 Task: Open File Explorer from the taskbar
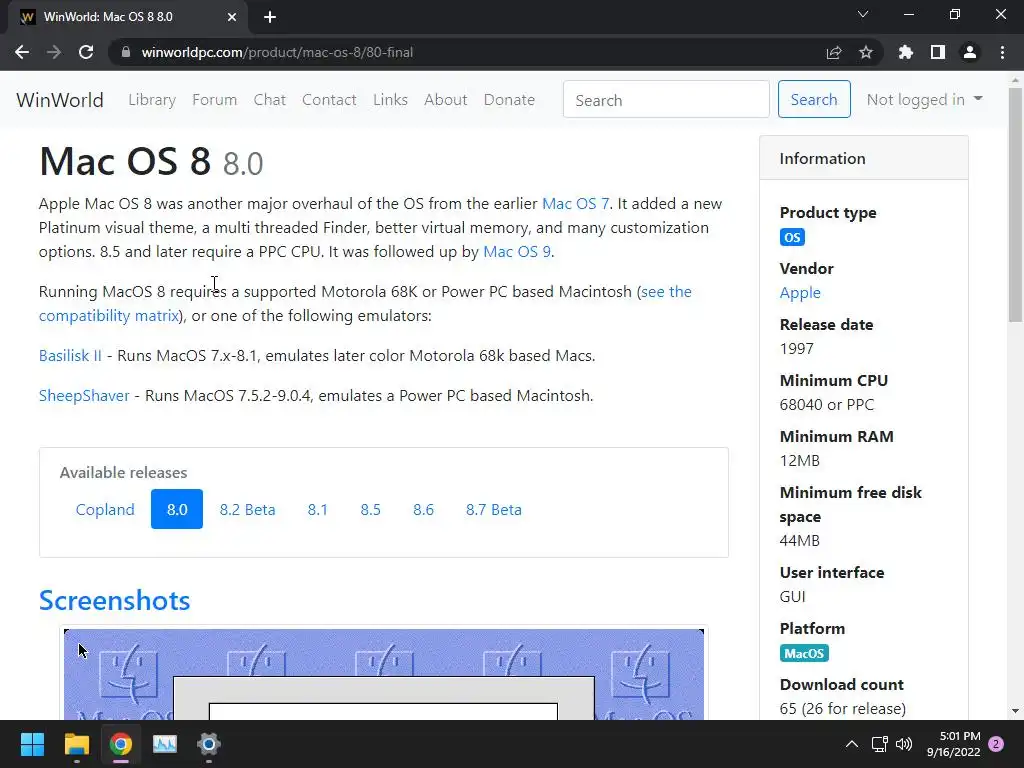point(76,744)
